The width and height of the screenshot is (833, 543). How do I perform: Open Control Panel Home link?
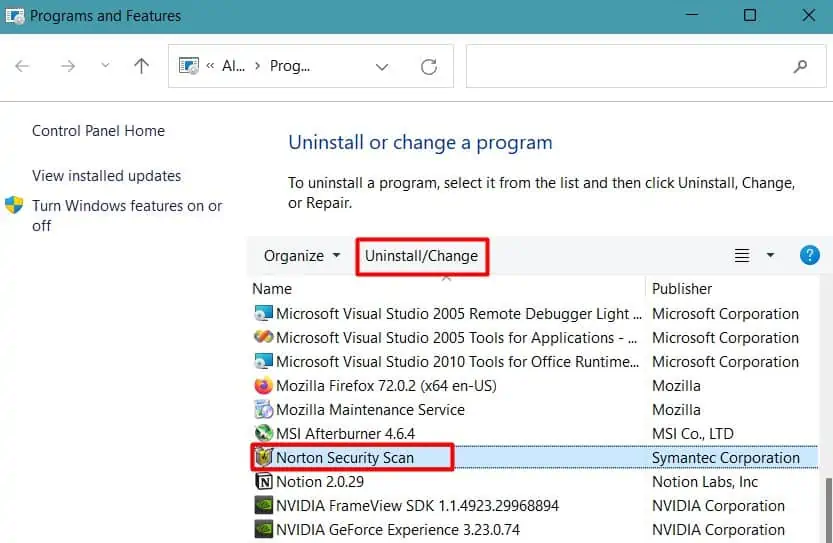[x=98, y=131]
